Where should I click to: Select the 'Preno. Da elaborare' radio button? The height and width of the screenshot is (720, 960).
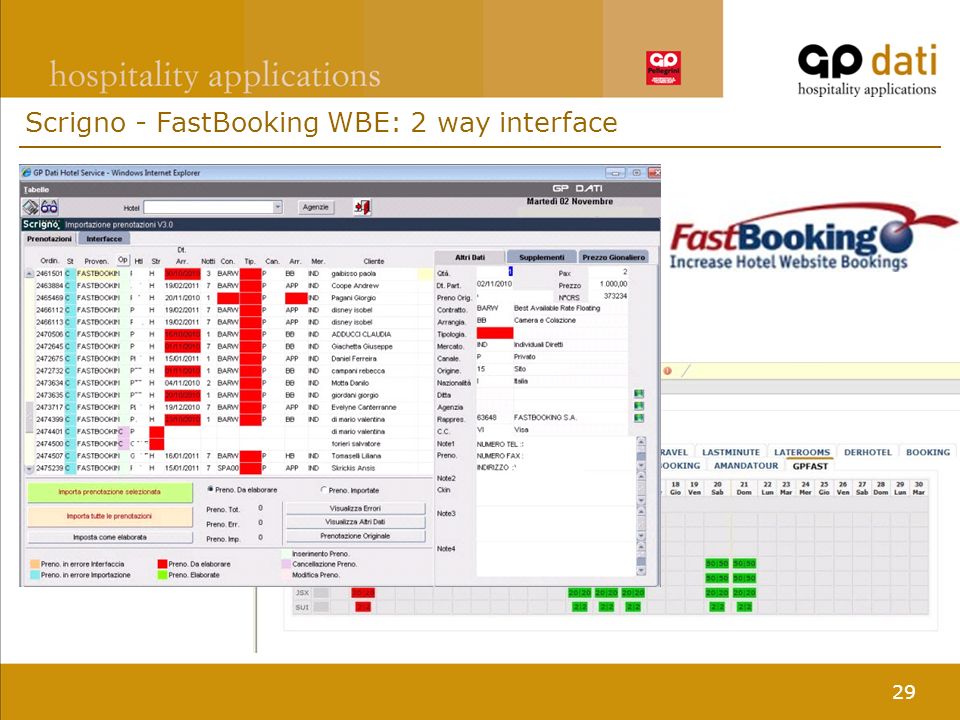coord(211,489)
